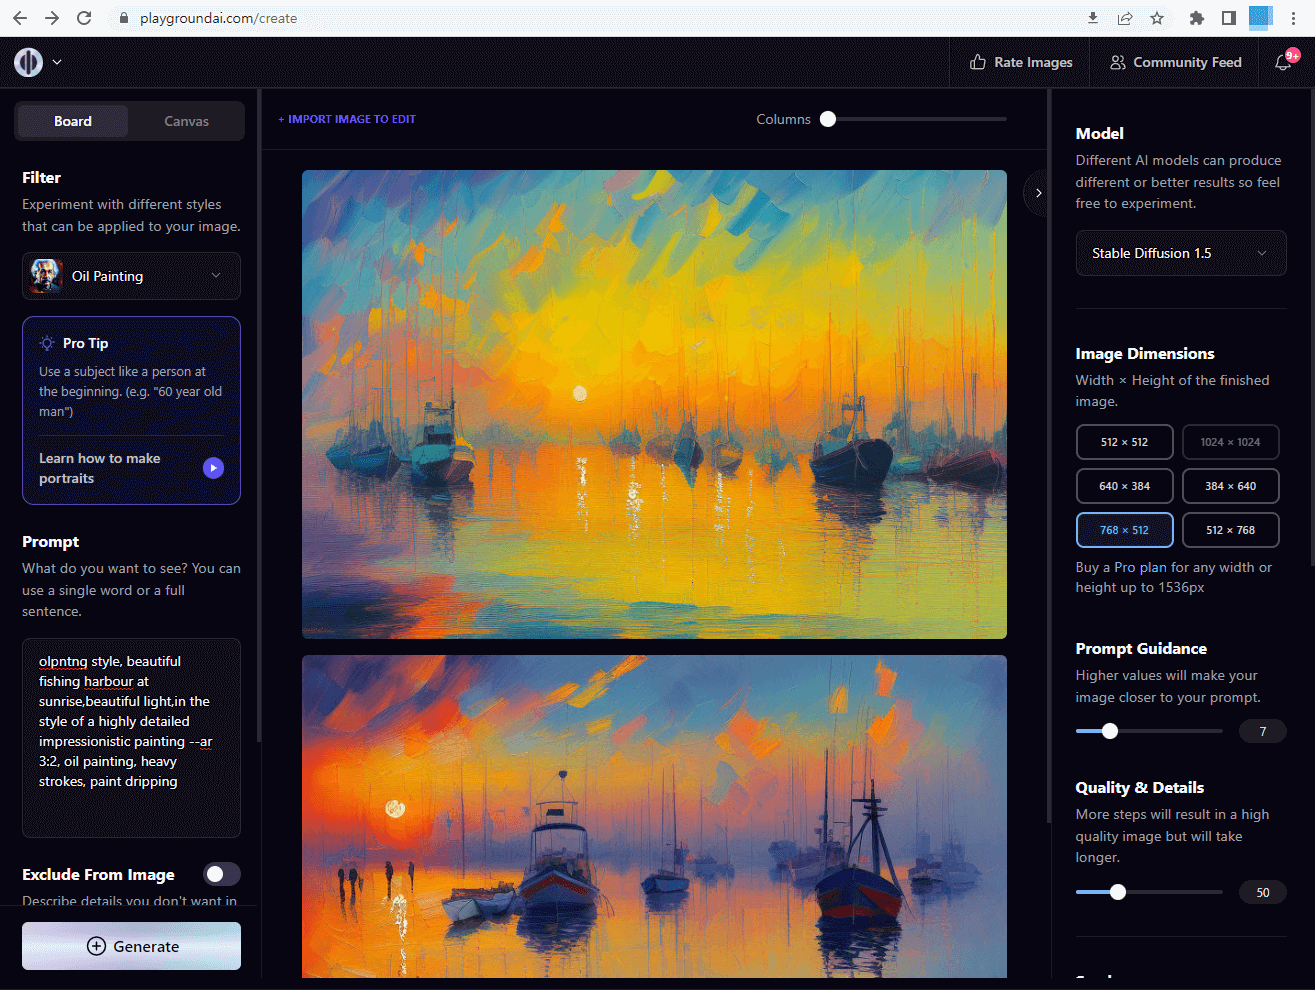Click Import Image to Edit link

[347, 119]
